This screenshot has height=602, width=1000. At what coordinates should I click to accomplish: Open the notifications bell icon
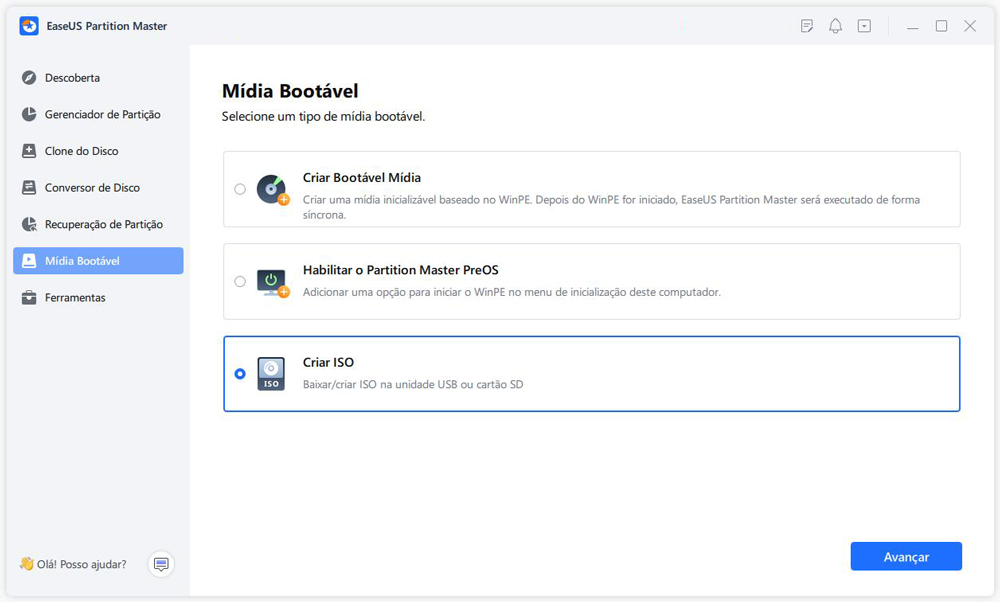coord(835,26)
